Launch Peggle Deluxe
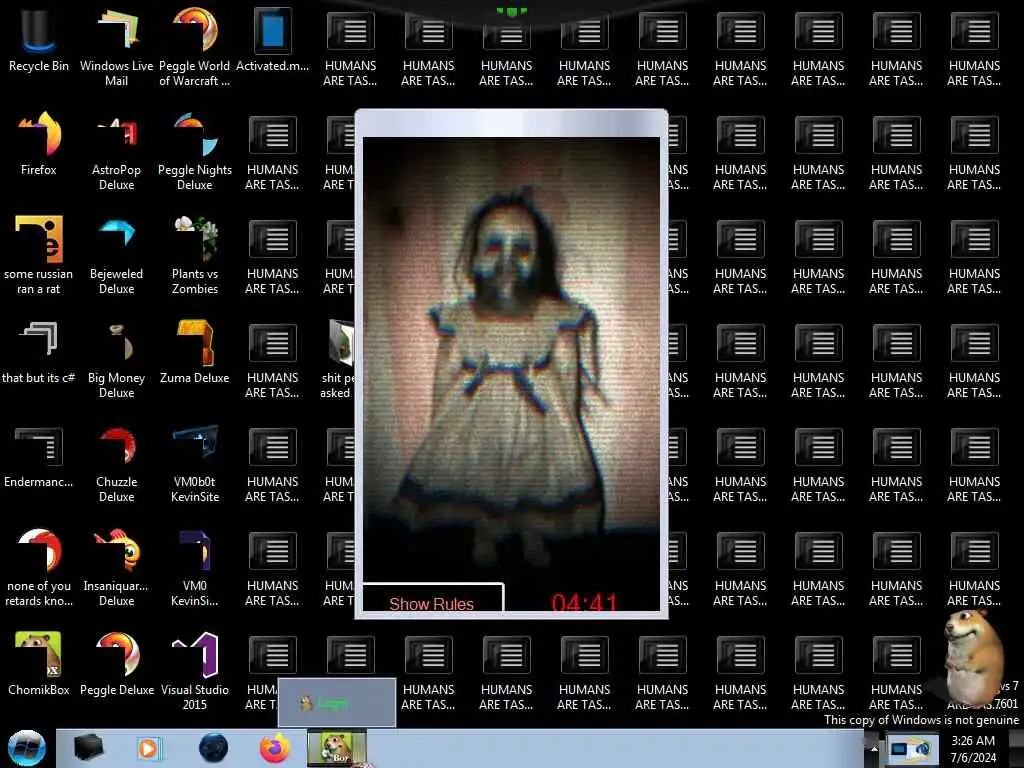Screen dimensions: 1024x768 [x=116, y=664]
